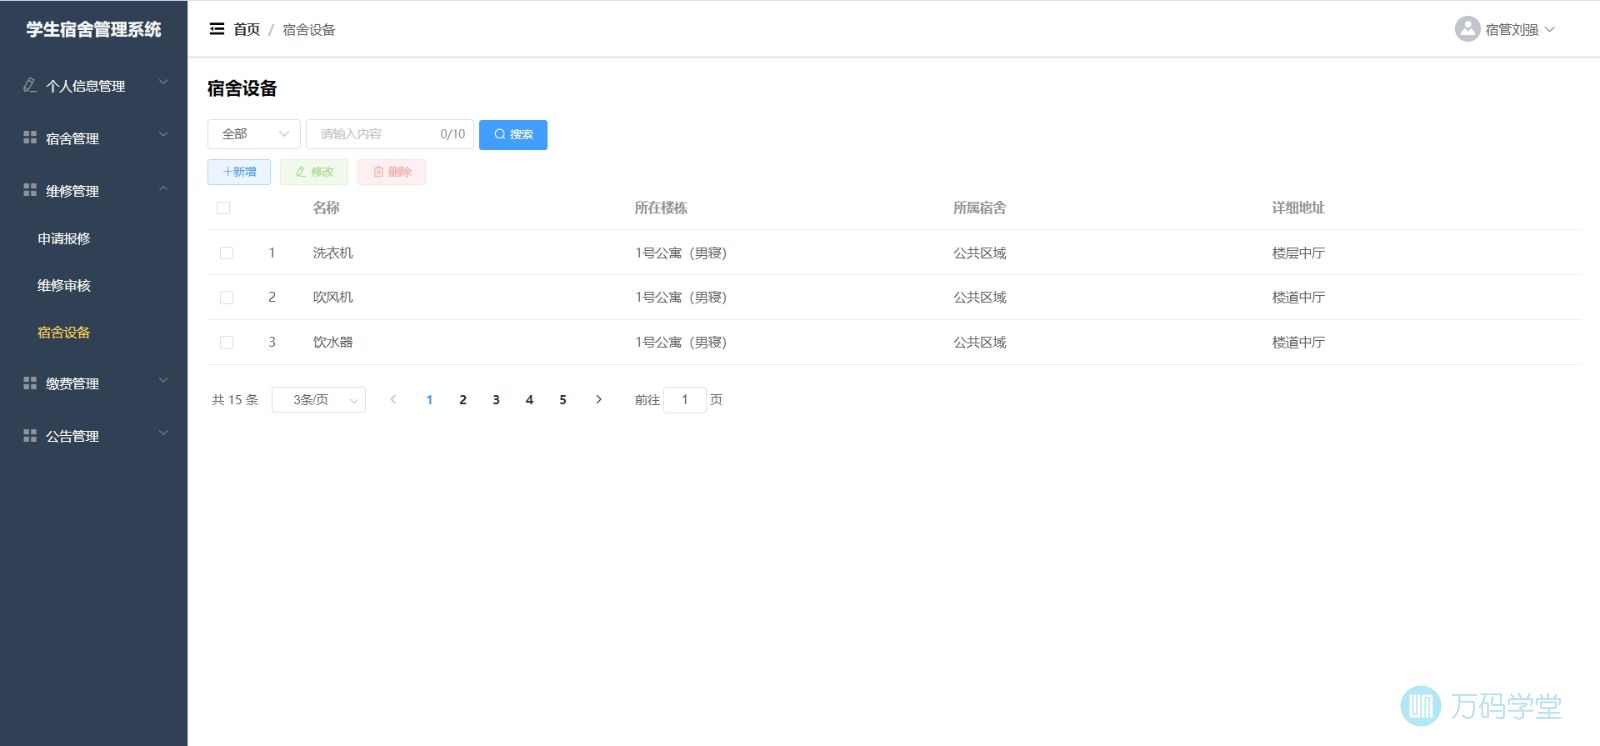The image size is (1600, 746).
Task: Expand the 公告管理 menu chevron
Action: click(x=163, y=433)
